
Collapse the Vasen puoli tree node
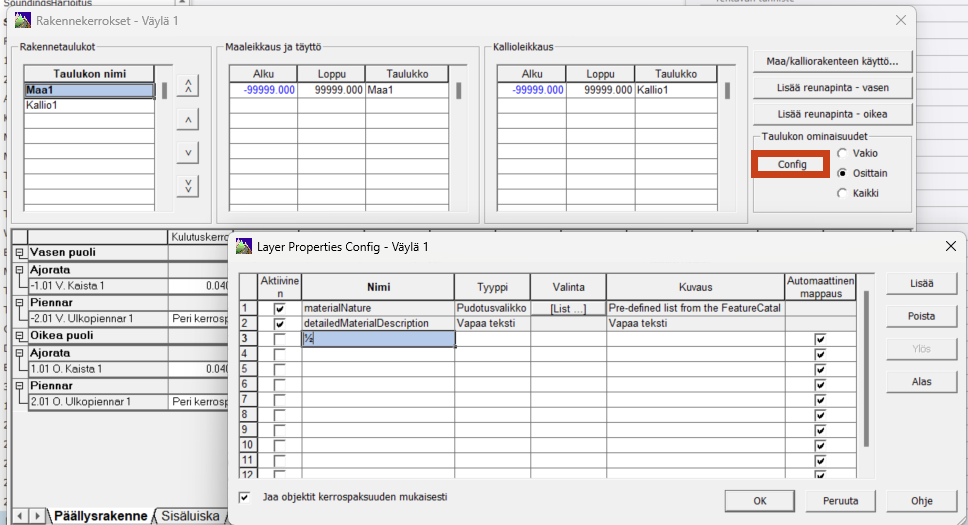pyautogui.click(x=20, y=253)
